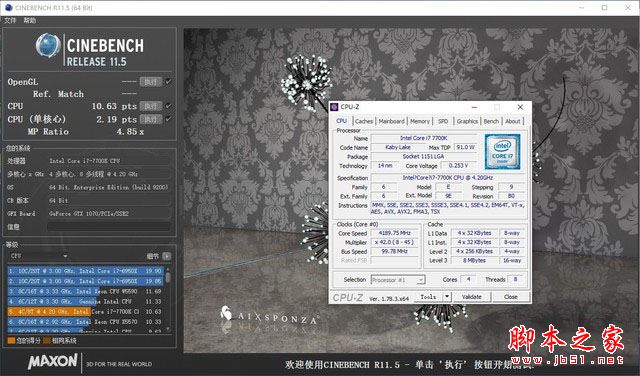The height and width of the screenshot is (376, 640).
Task: Click the '2.19 pts' single-core score
Action: pyautogui.click(x=116, y=119)
